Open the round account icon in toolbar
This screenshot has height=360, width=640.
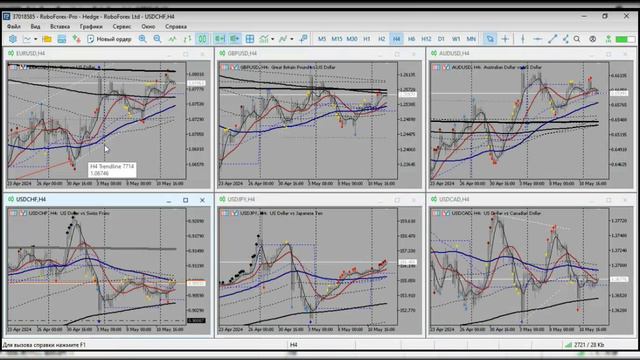[592, 39]
